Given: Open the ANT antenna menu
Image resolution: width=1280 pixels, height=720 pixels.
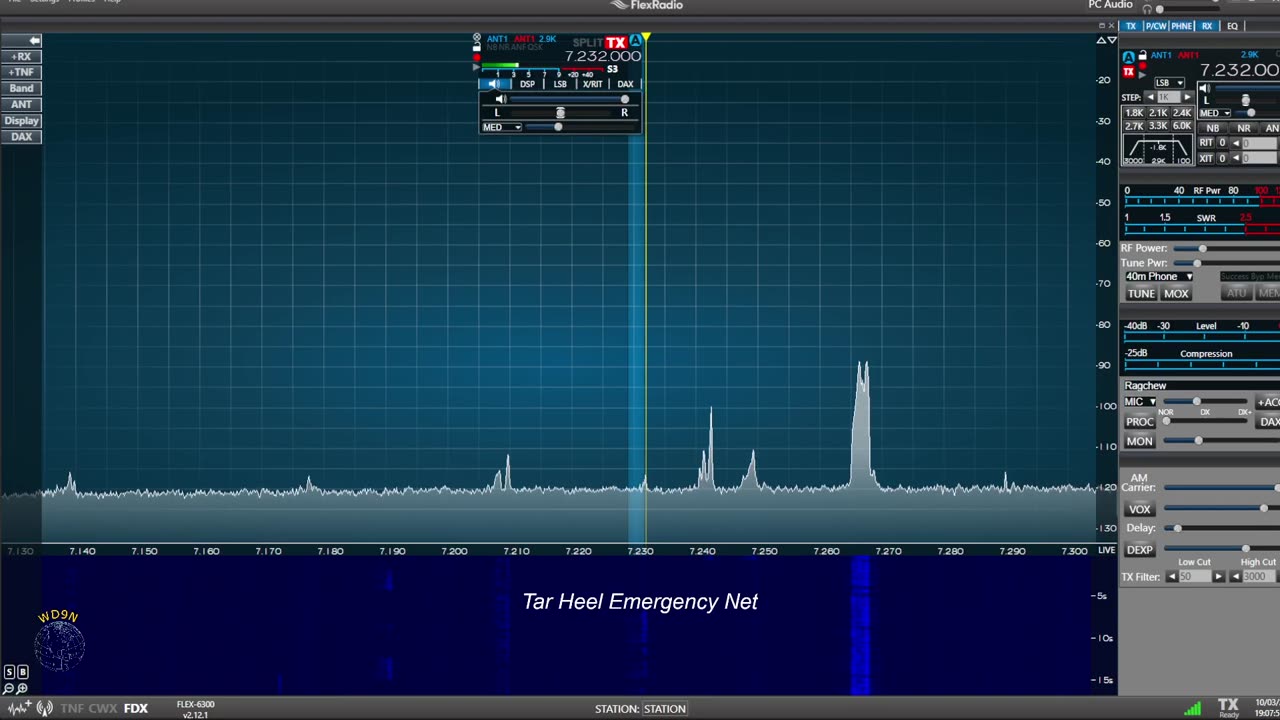Looking at the screenshot, I should click(x=21, y=105).
